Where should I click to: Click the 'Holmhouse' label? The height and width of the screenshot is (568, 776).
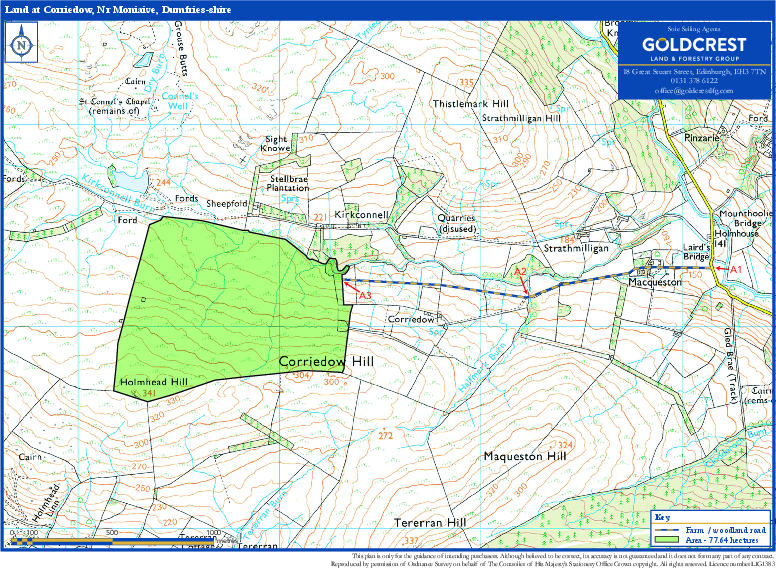pos(735,234)
